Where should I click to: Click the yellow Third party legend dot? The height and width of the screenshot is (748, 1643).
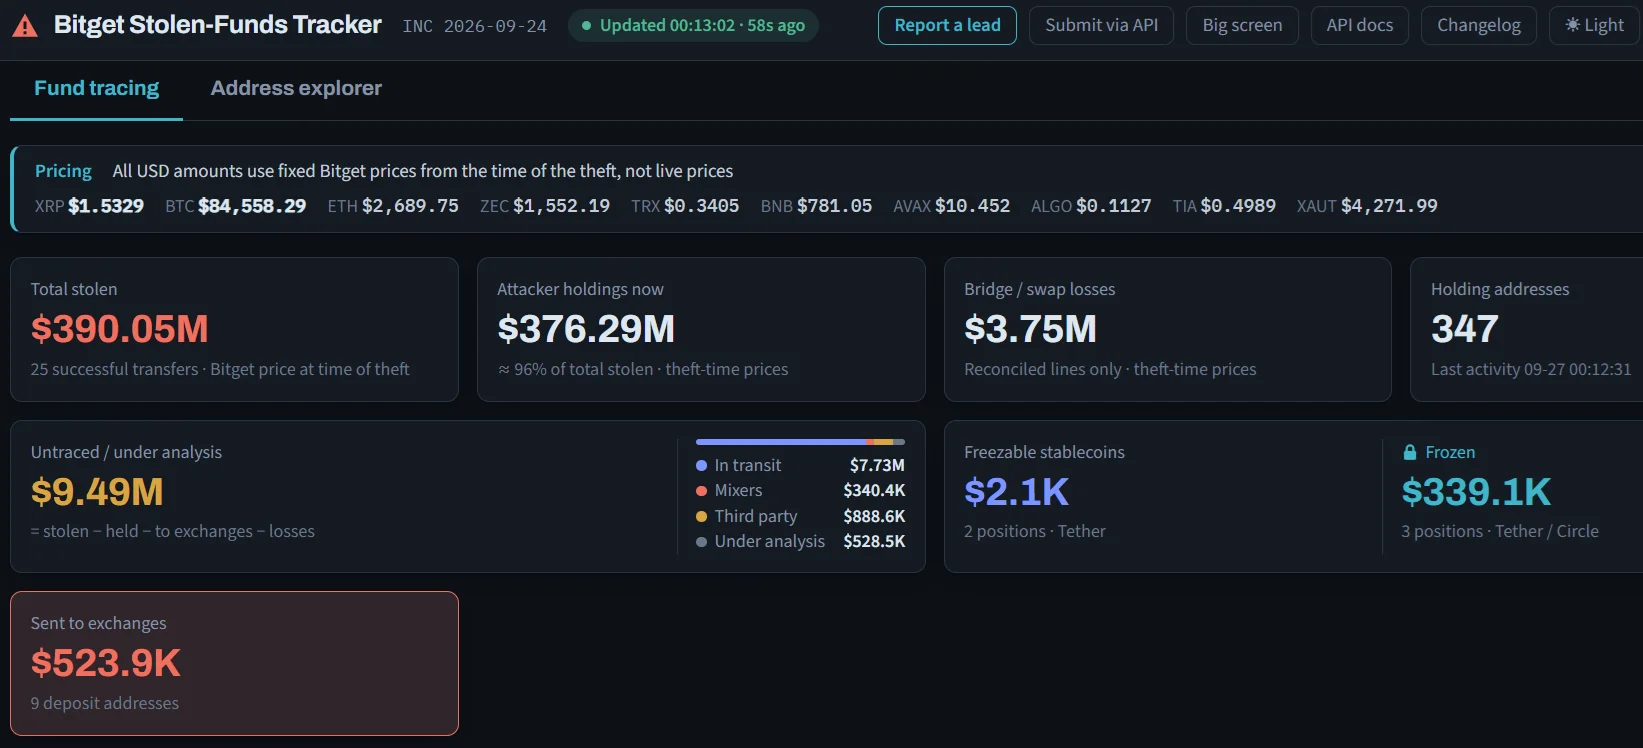tap(702, 516)
